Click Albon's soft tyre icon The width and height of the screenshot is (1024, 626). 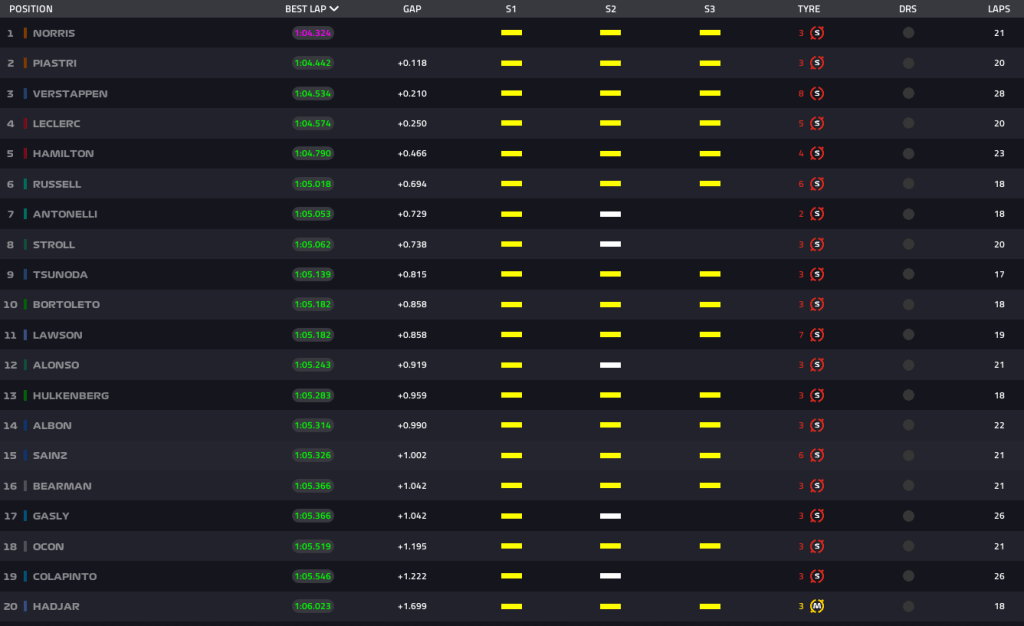817,425
